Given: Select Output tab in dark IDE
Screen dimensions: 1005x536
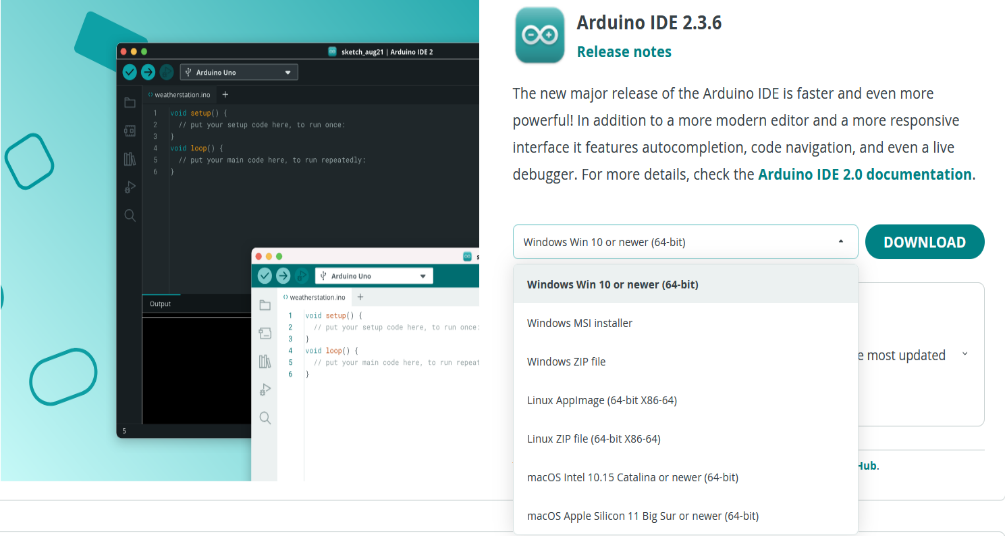Looking at the screenshot, I should coord(160,304).
